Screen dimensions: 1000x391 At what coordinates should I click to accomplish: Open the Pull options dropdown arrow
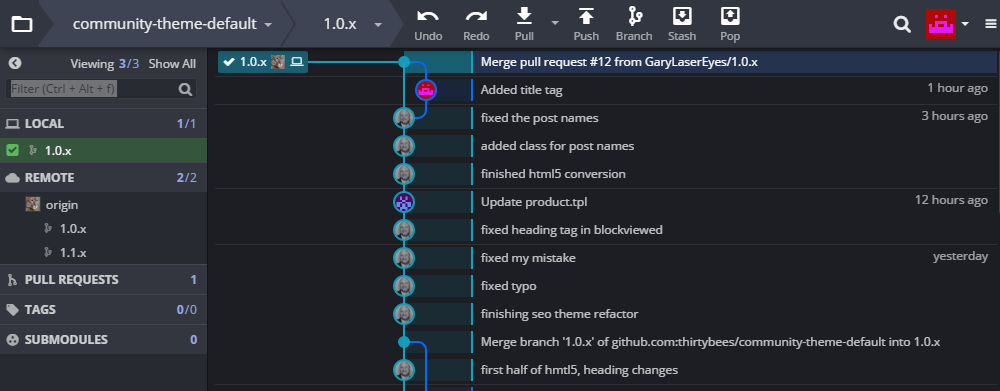[x=555, y=22]
